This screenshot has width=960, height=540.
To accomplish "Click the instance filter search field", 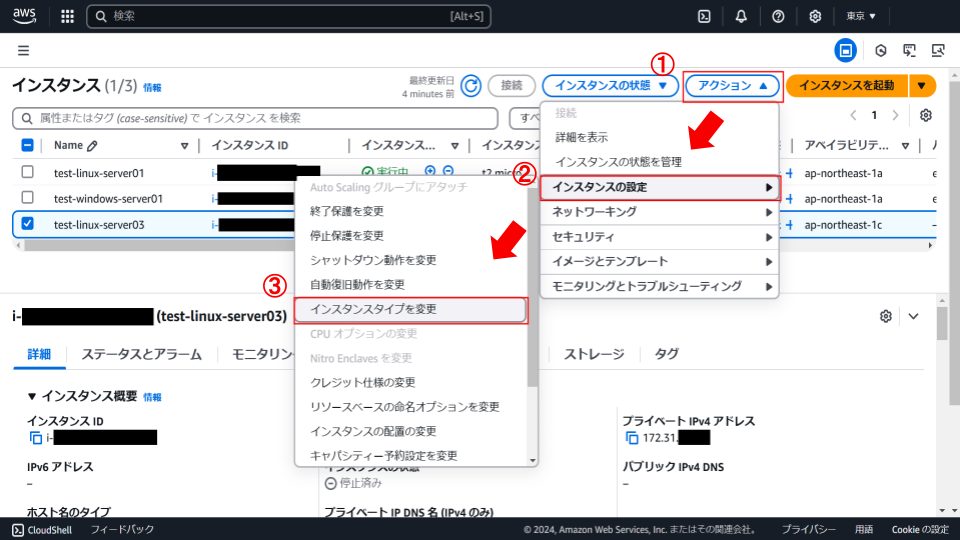I will coord(255,118).
